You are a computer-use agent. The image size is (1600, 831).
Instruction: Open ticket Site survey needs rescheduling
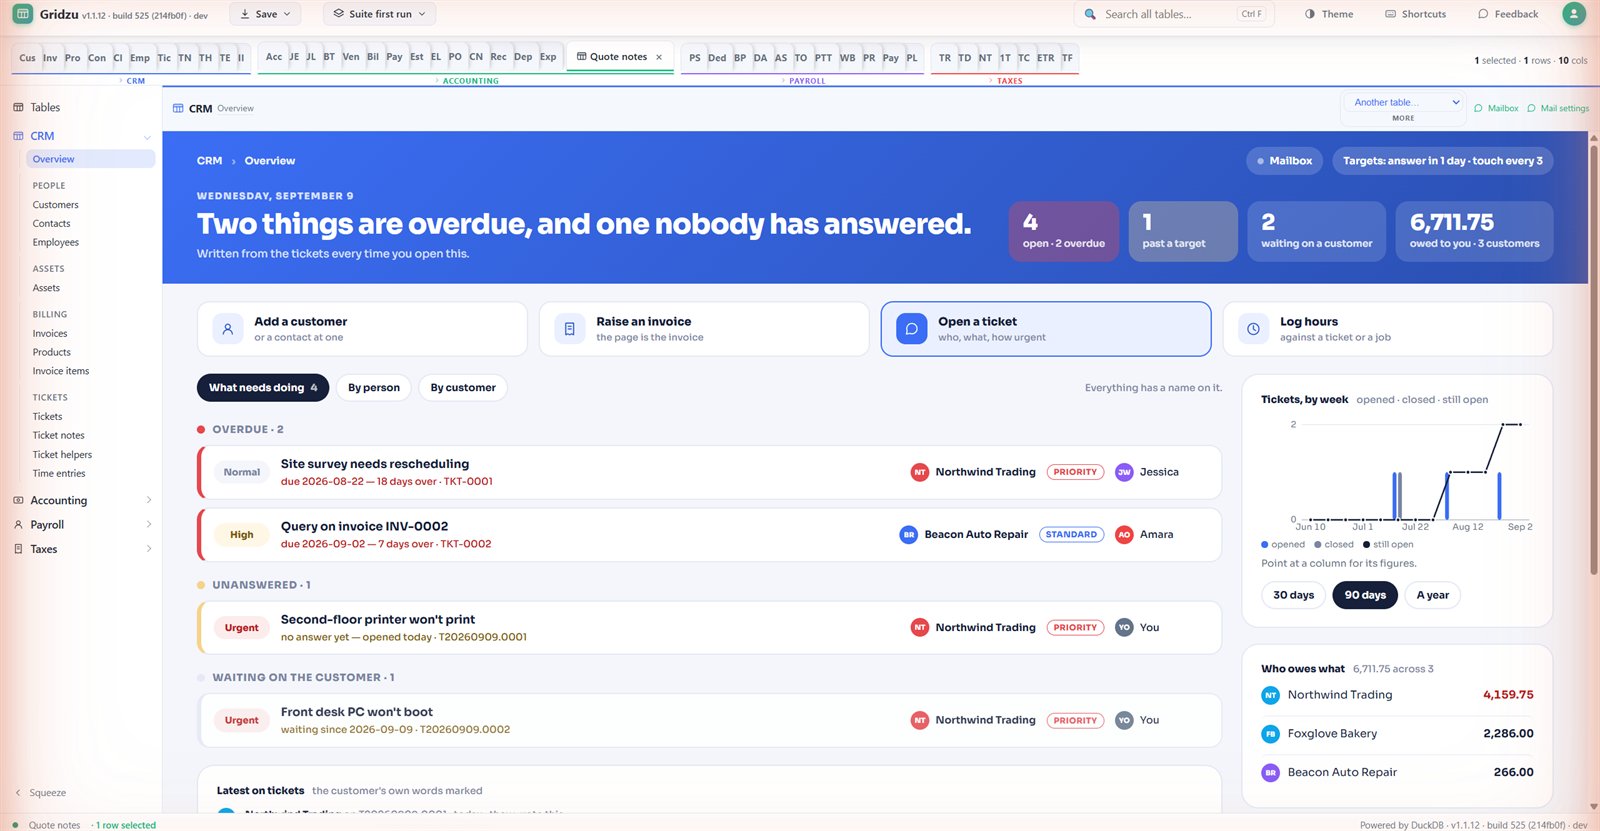[x=709, y=472]
